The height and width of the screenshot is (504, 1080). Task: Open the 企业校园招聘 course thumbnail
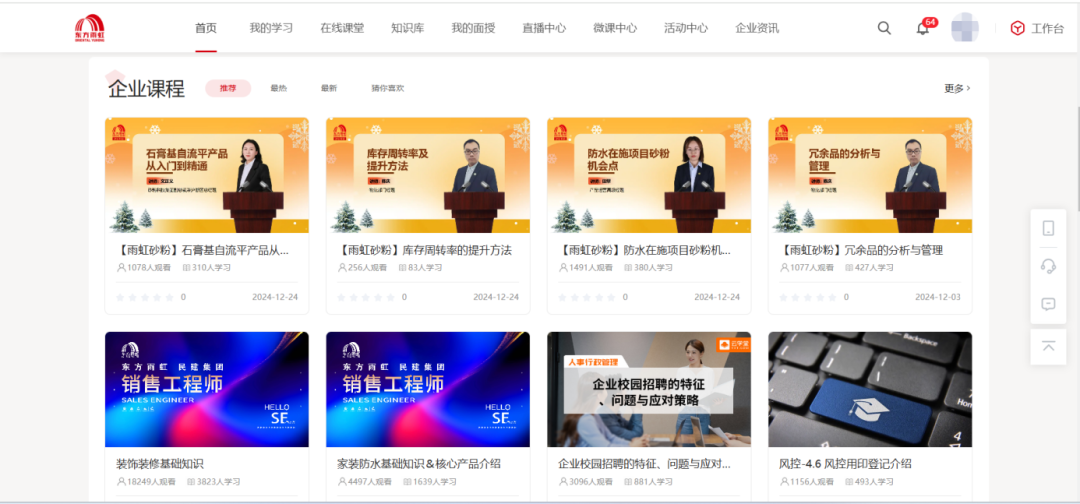[649, 389]
